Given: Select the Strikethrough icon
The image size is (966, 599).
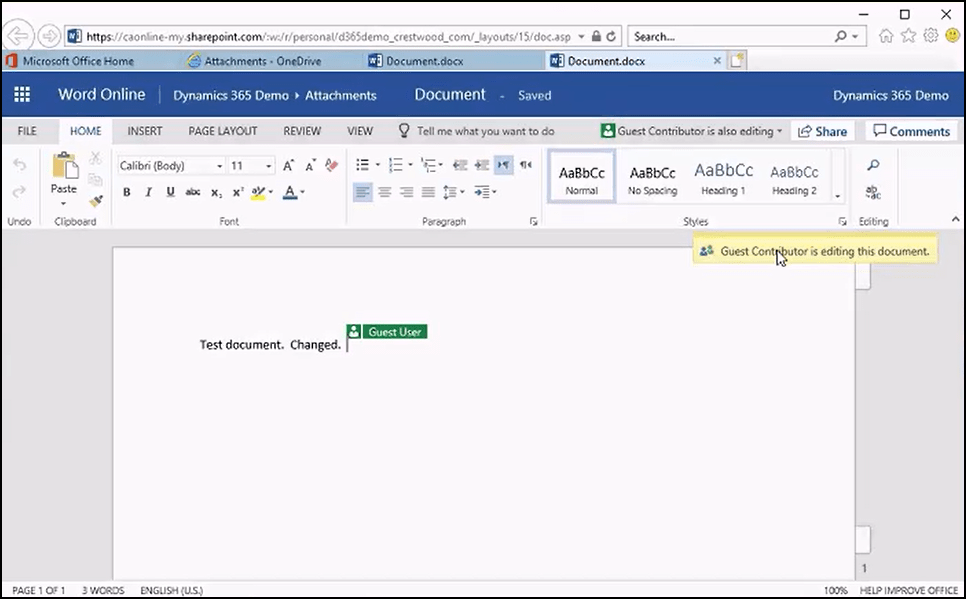Looking at the screenshot, I should [x=193, y=192].
